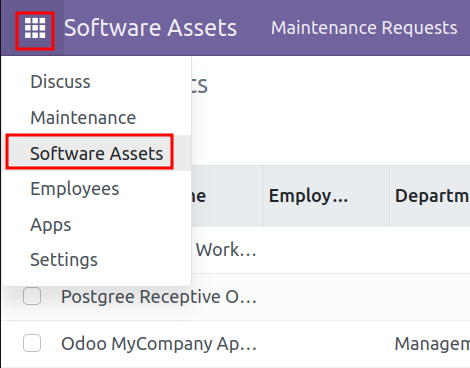Image resolution: width=470 pixels, height=368 pixels.
Task: Open the record ending with Work...
Action: (x=226, y=250)
